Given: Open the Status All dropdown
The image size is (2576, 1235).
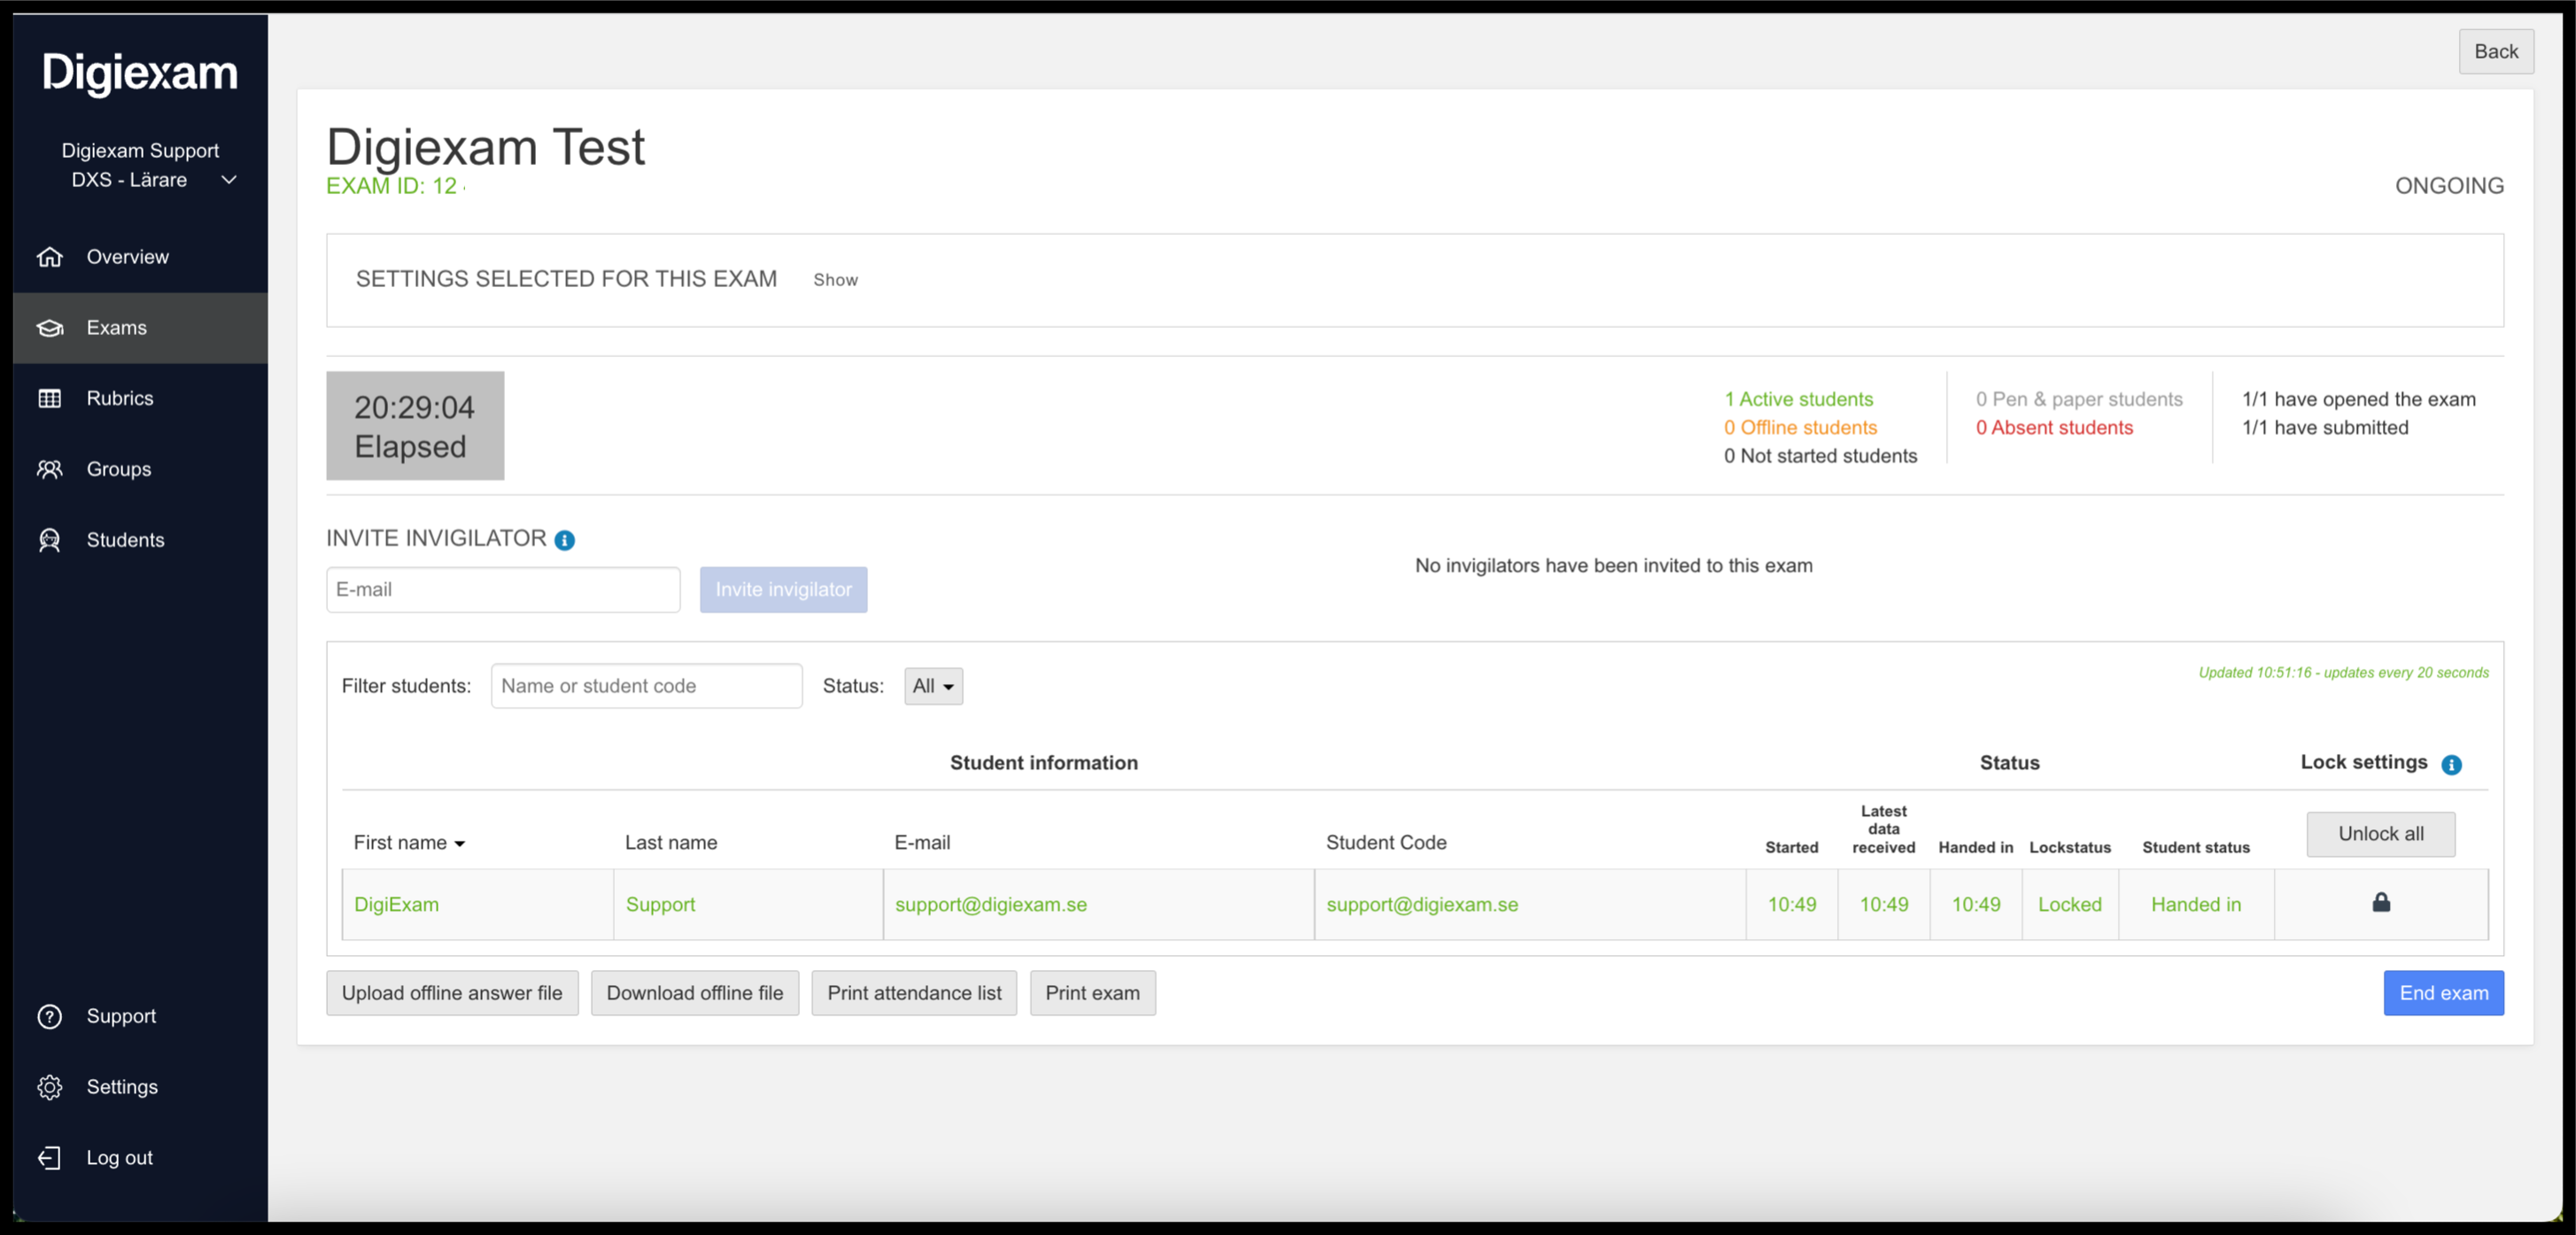Looking at the screenshot, I should pos(933,686).
